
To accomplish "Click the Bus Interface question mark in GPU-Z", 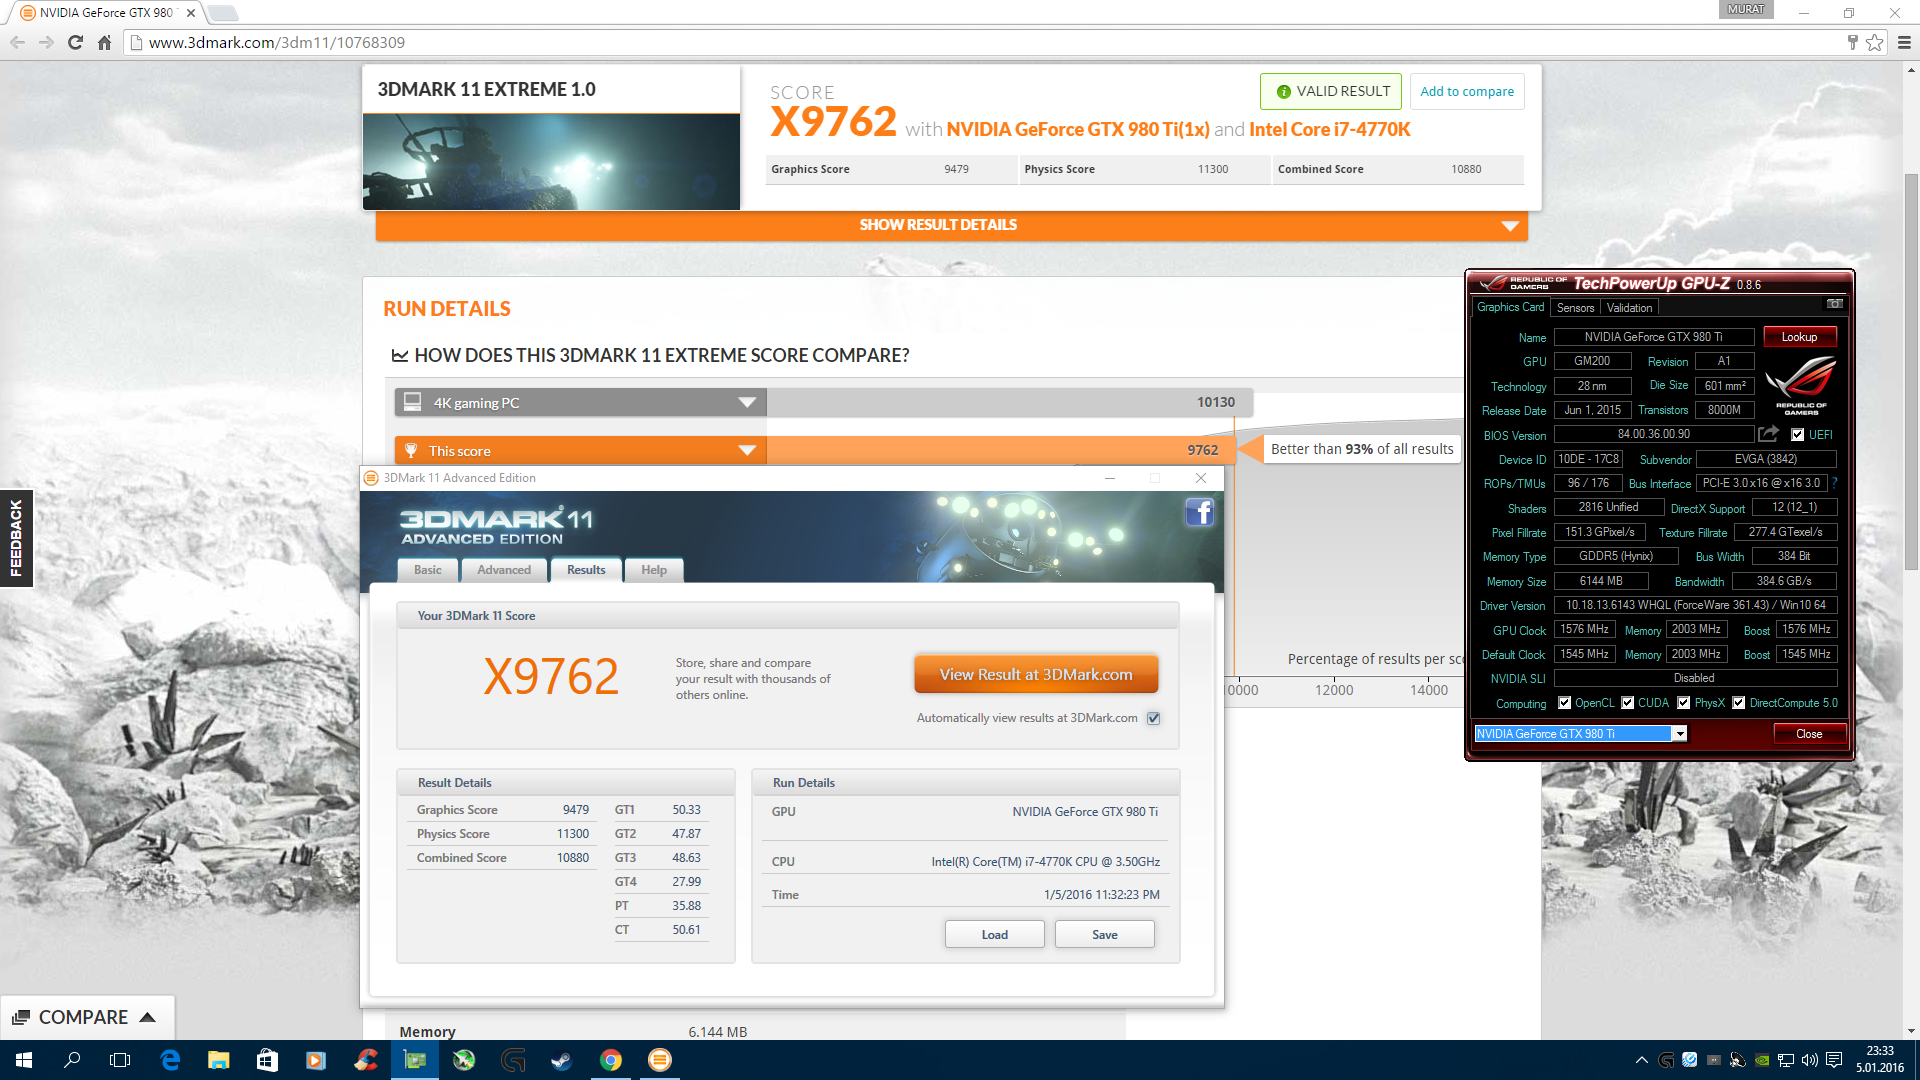I will (x=1834, y=483).
